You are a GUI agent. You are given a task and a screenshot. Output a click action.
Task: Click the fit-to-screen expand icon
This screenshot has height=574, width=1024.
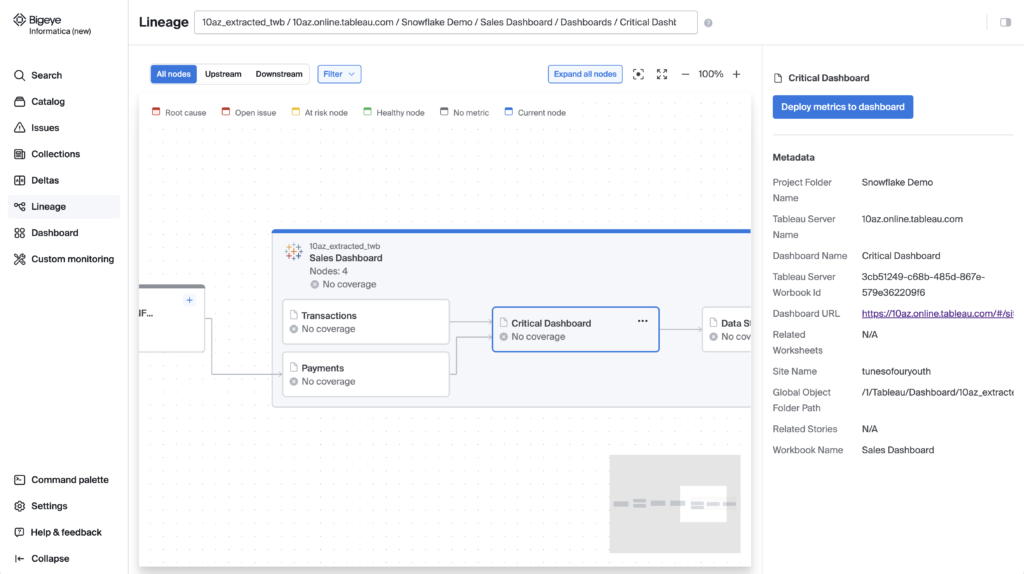[x=662, y=74]
